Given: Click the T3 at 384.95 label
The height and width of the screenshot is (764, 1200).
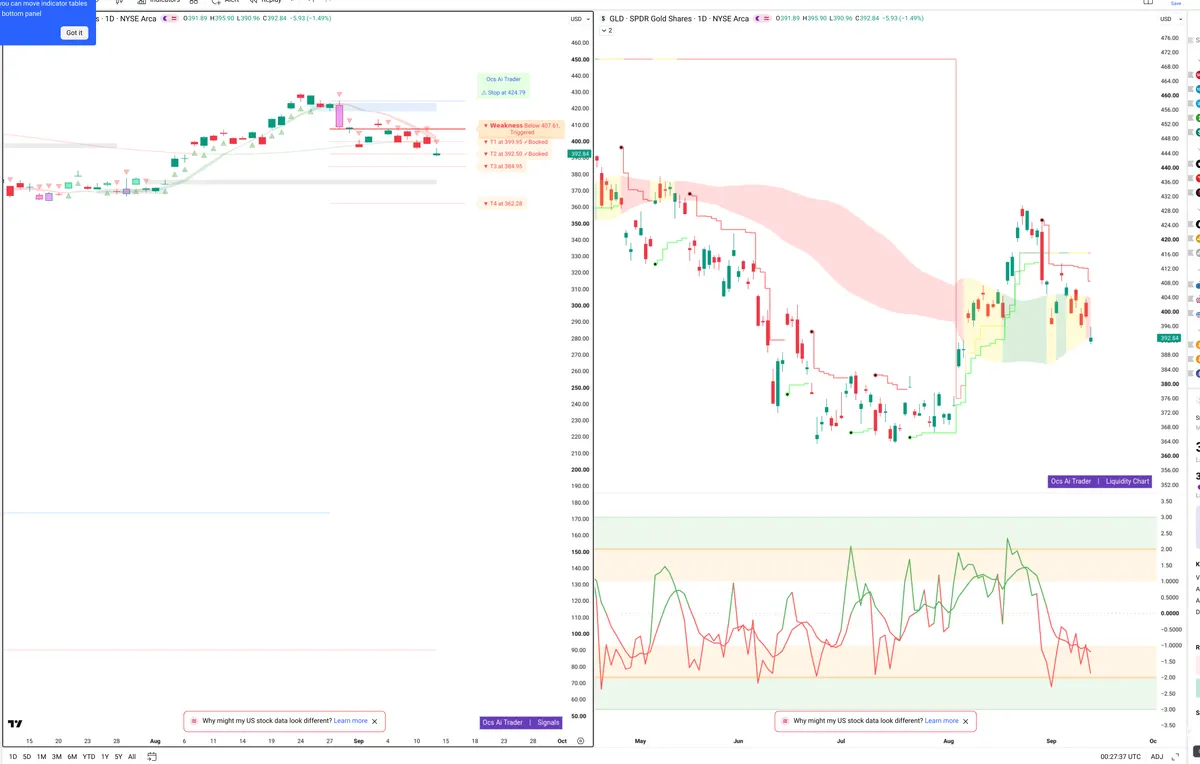Looking at the screenshot, I should [x=503, y=166].
